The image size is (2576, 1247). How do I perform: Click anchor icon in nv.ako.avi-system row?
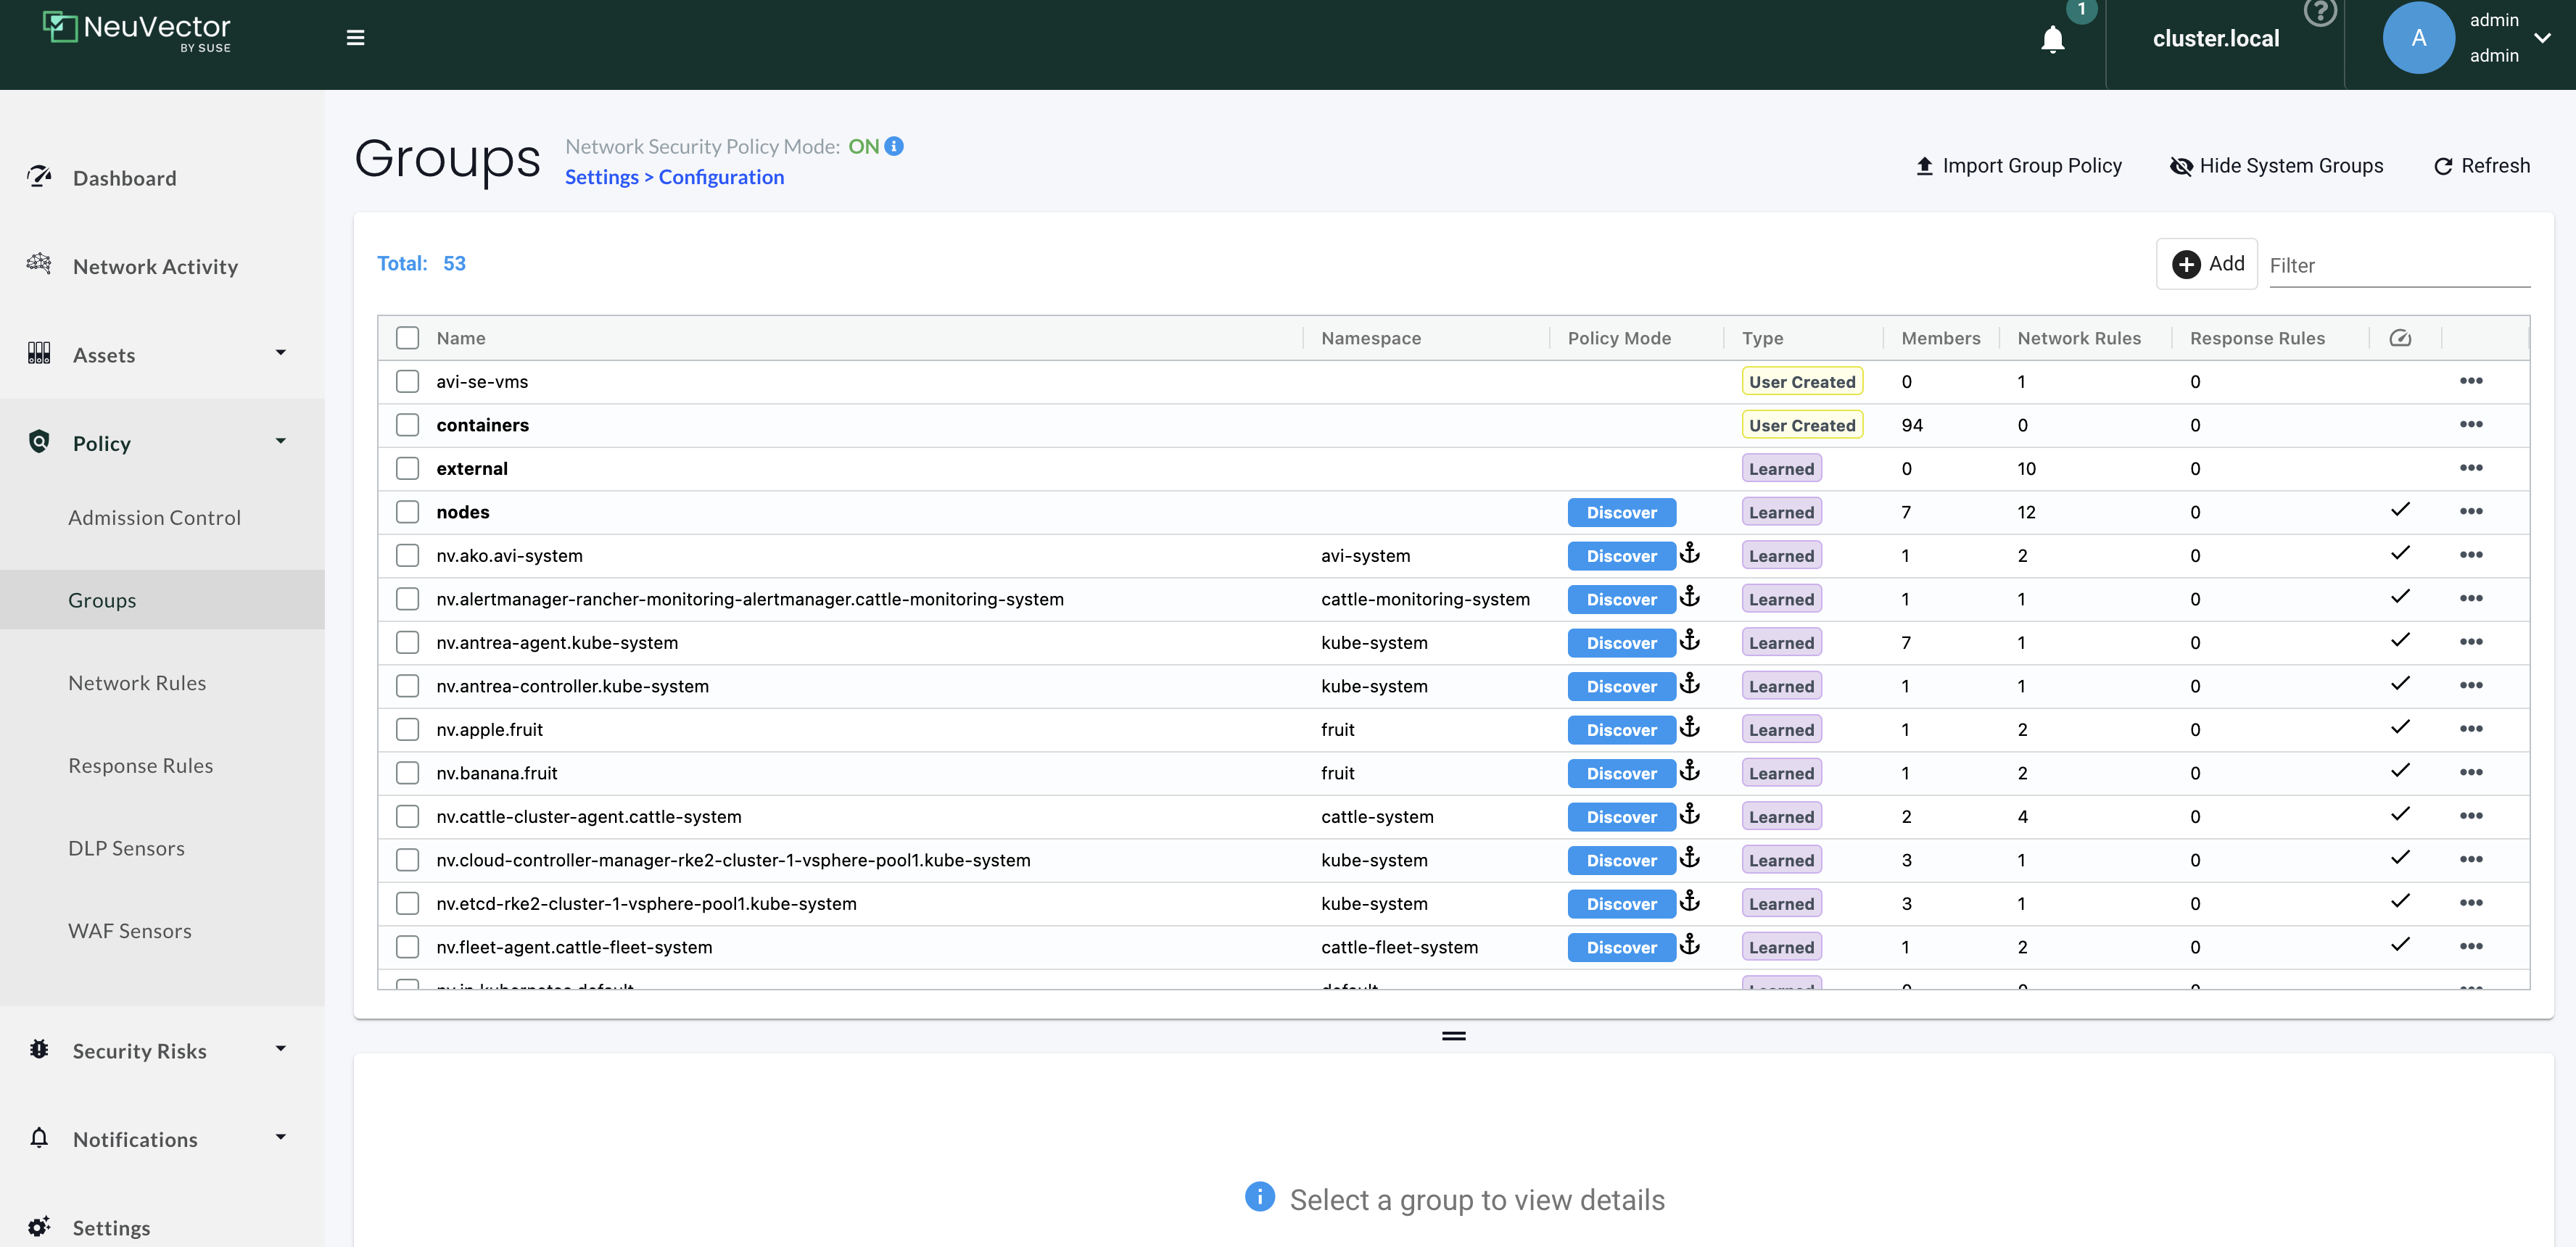click(1689, 553)
